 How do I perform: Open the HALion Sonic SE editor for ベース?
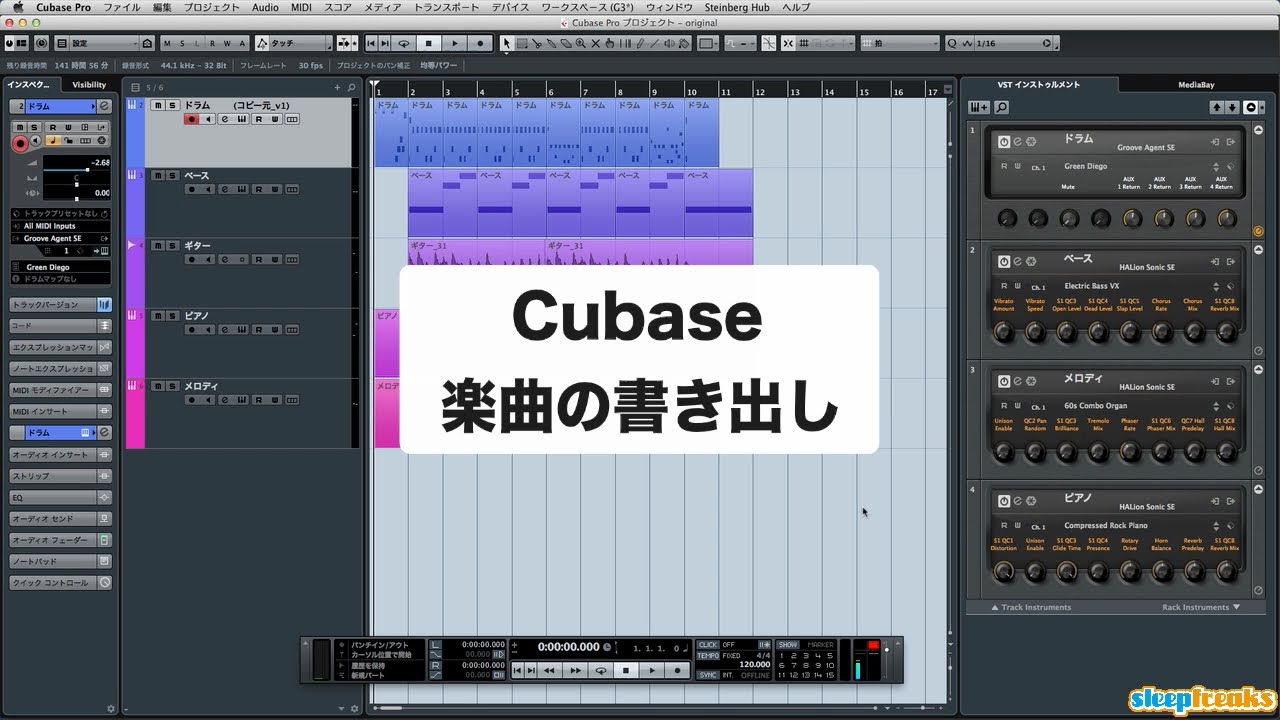click(x=1018, y=259)
